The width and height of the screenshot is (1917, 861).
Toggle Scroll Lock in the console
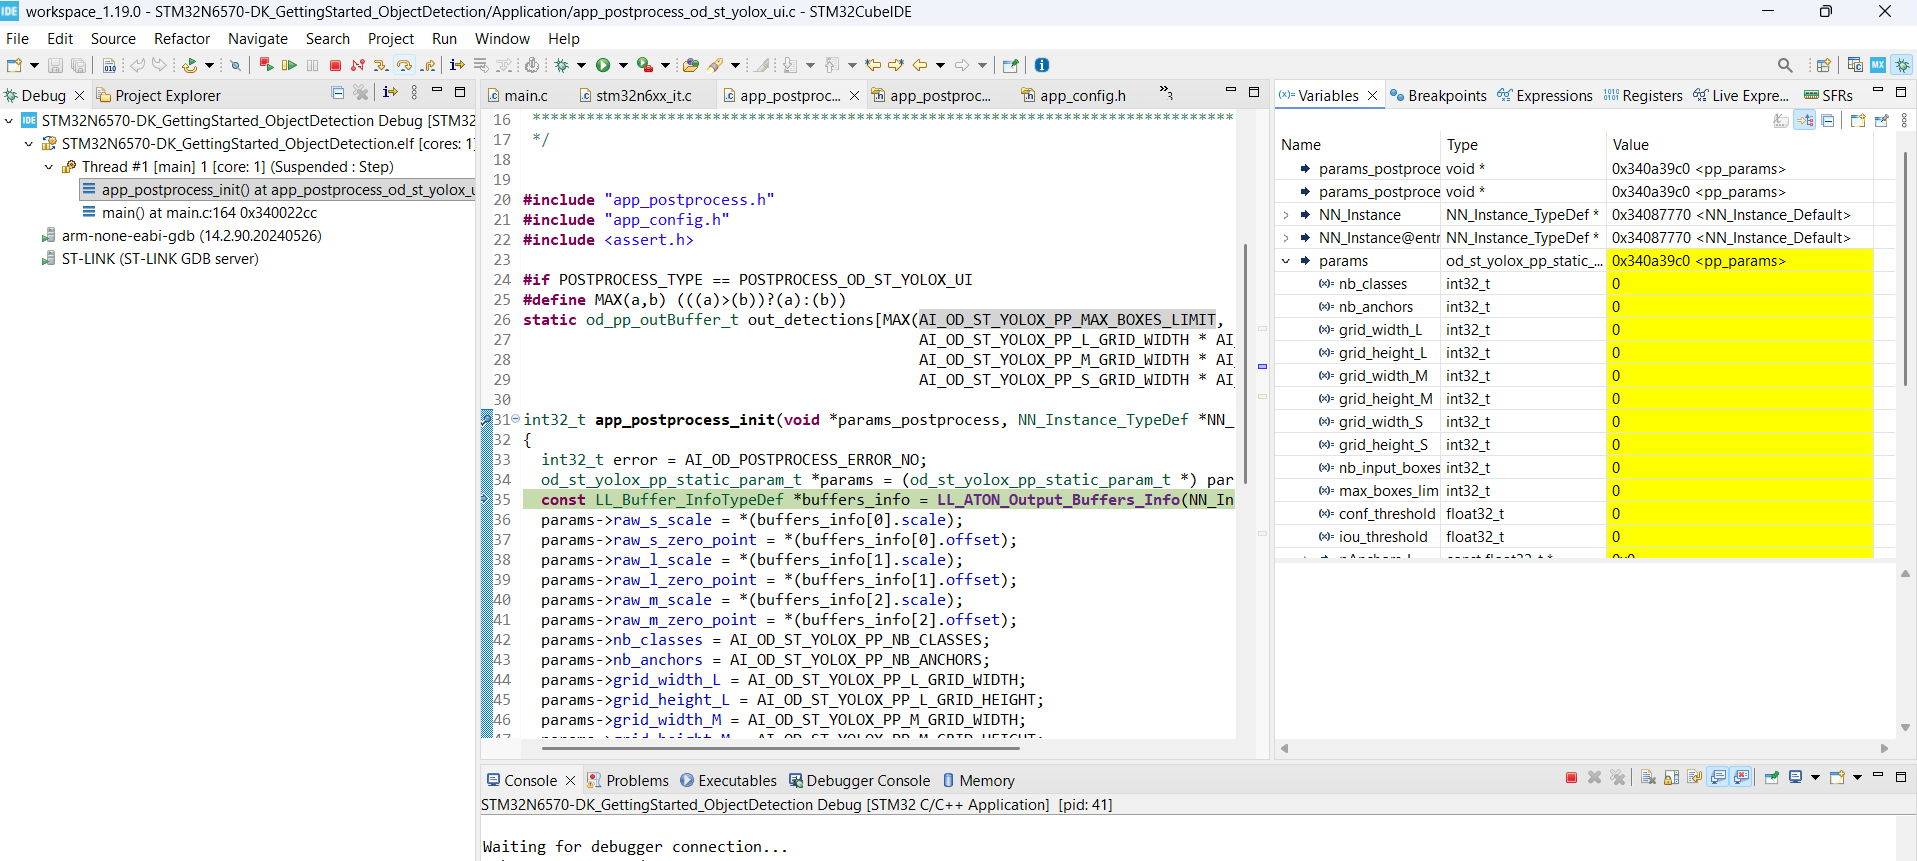point(1671,778)
